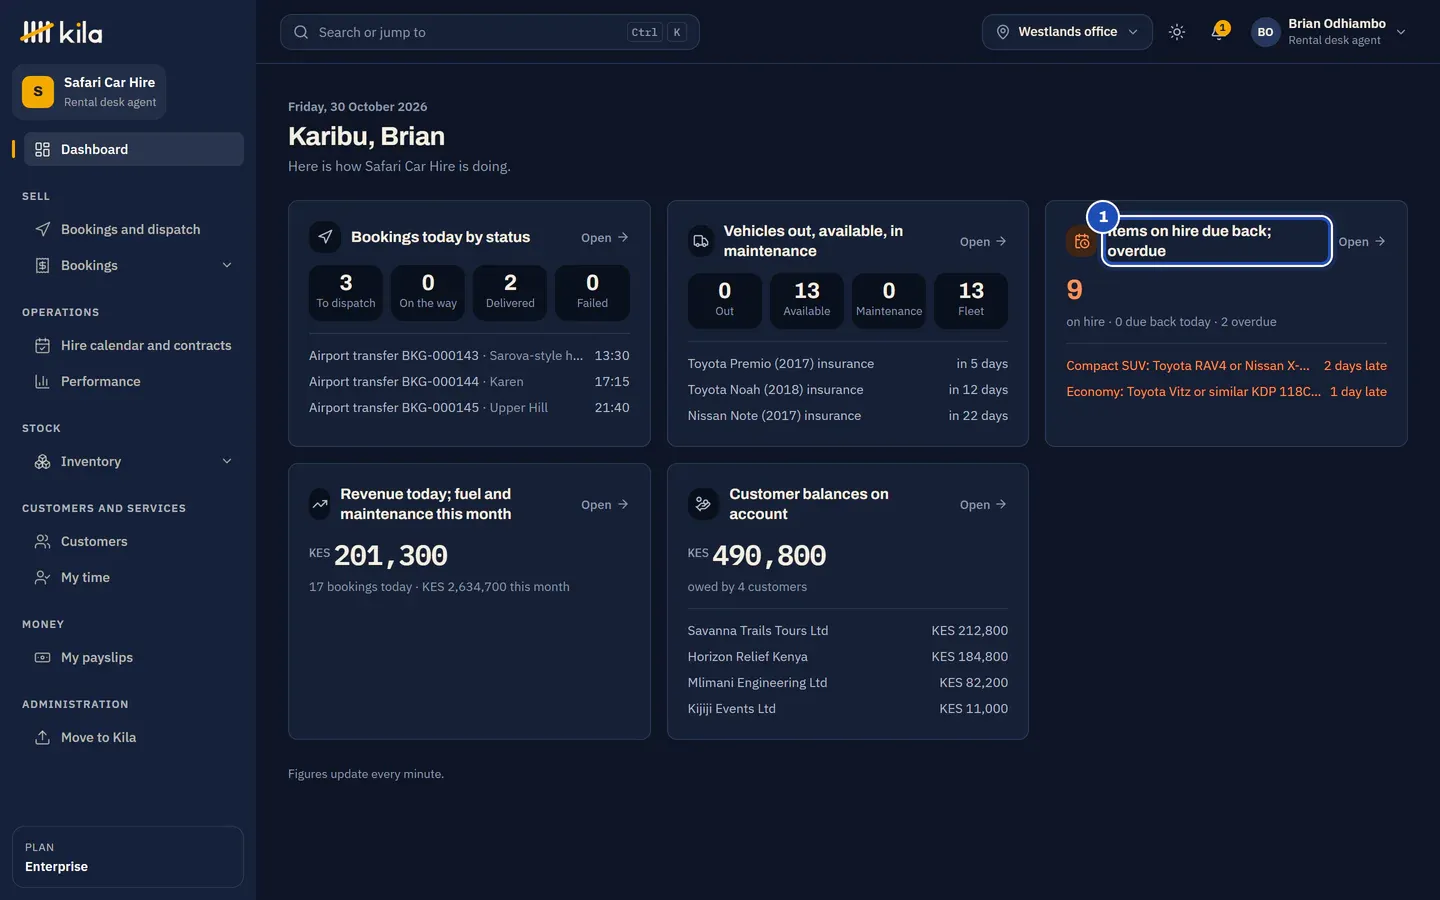Open the notifications bell
1440x900 pixels.
point(1219,32)
